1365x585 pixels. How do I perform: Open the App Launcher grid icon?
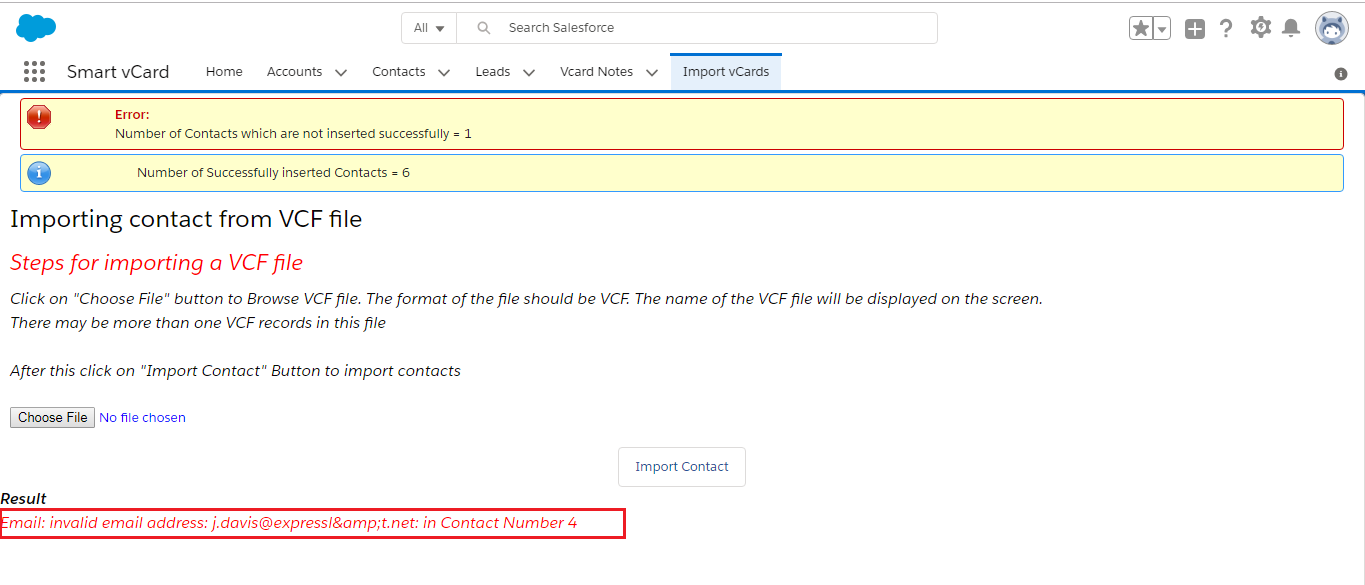[x=35, y=72]
